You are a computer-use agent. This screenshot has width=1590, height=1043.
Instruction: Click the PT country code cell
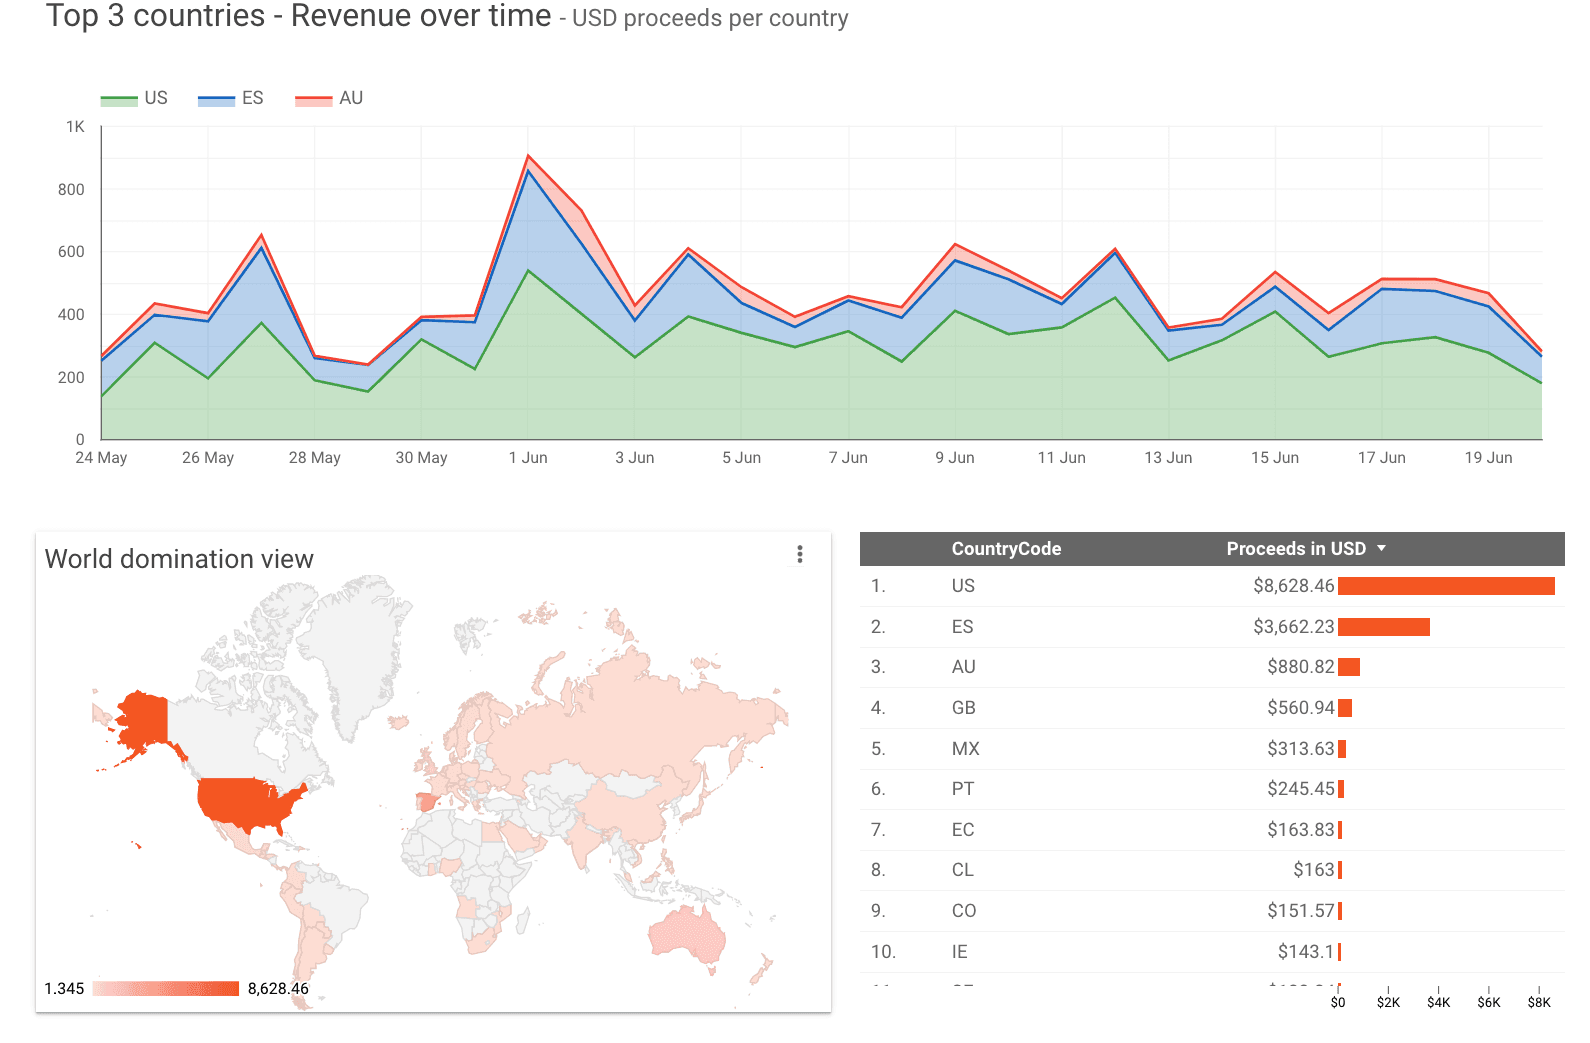(962, 789)
